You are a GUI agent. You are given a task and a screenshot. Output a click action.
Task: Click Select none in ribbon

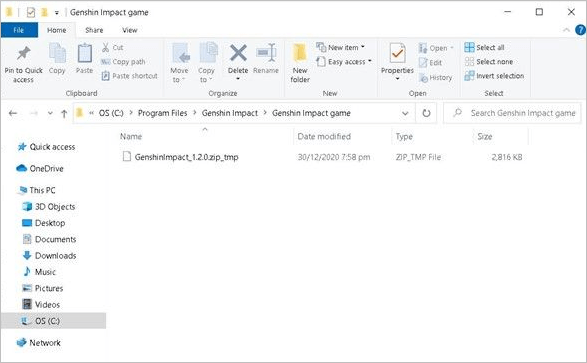tap(489, 62)
